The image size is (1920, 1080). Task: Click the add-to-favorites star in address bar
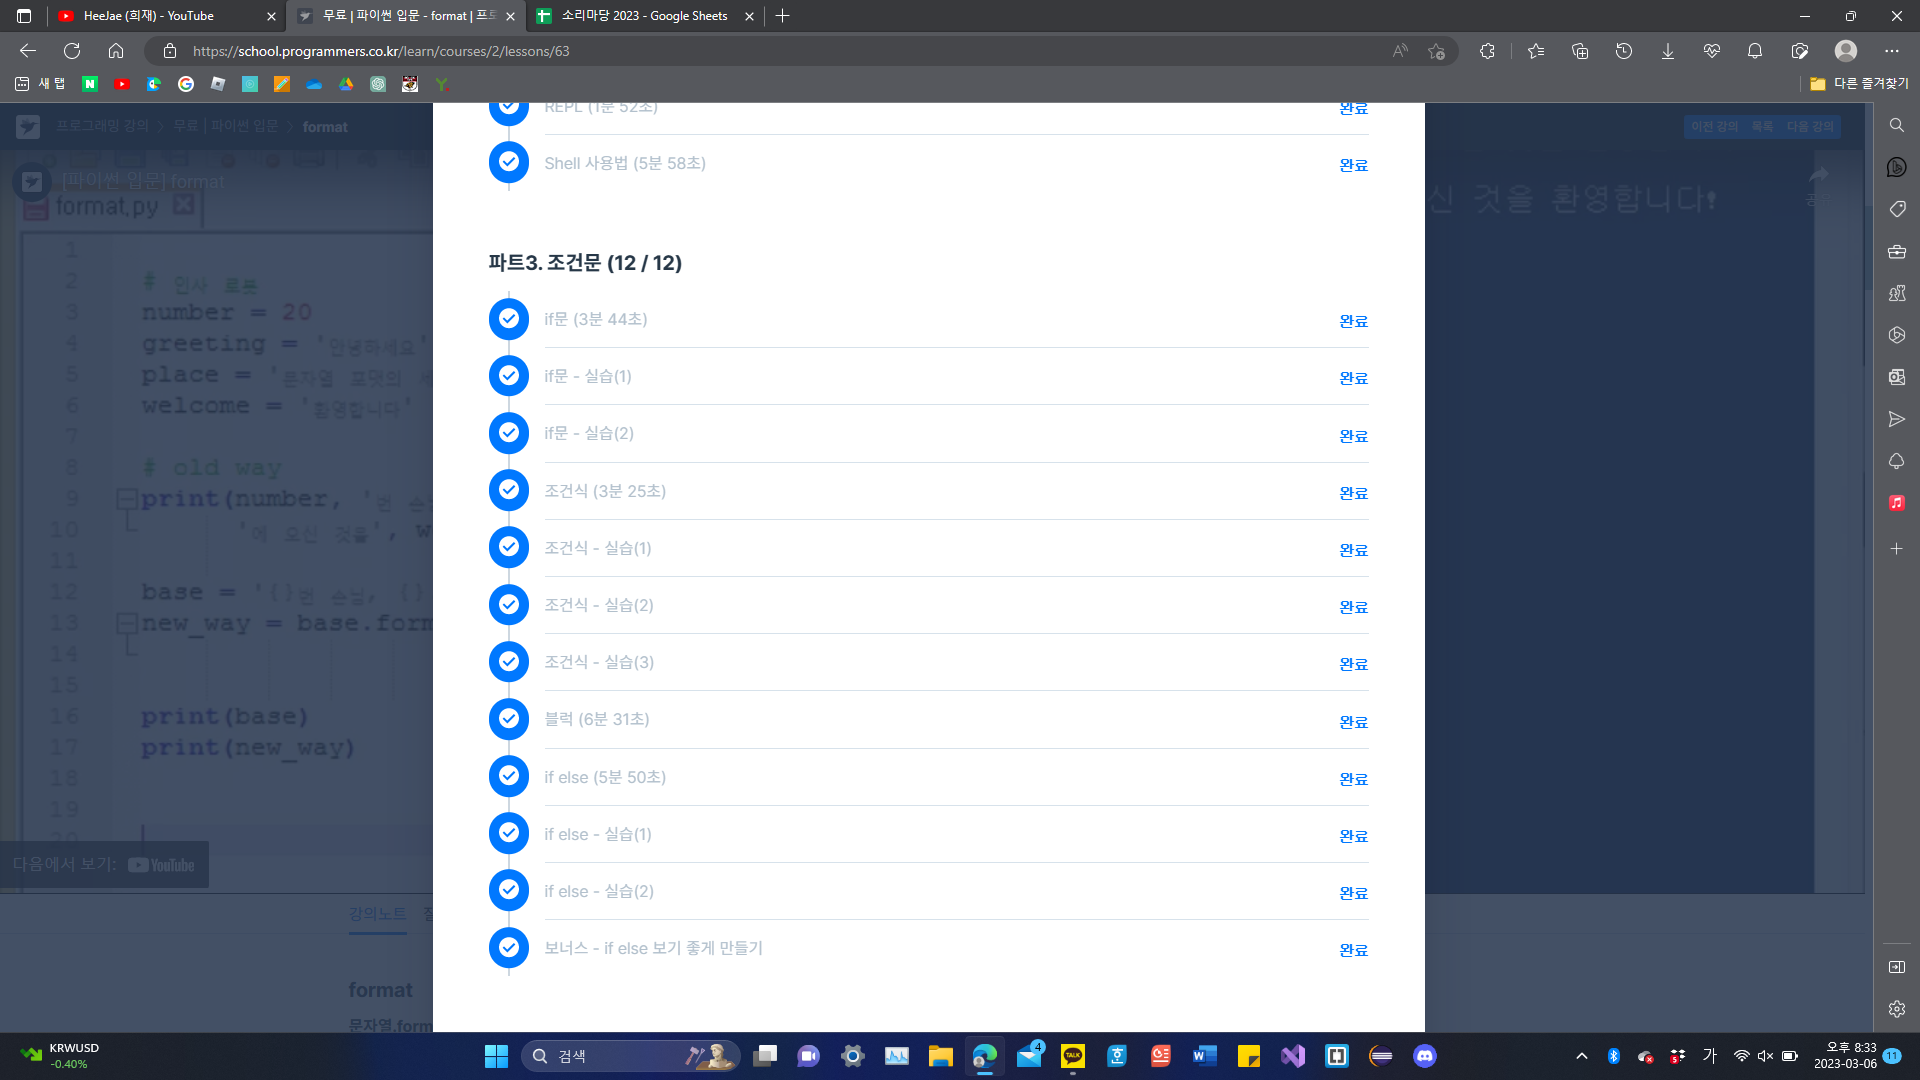click(1437, 51)
